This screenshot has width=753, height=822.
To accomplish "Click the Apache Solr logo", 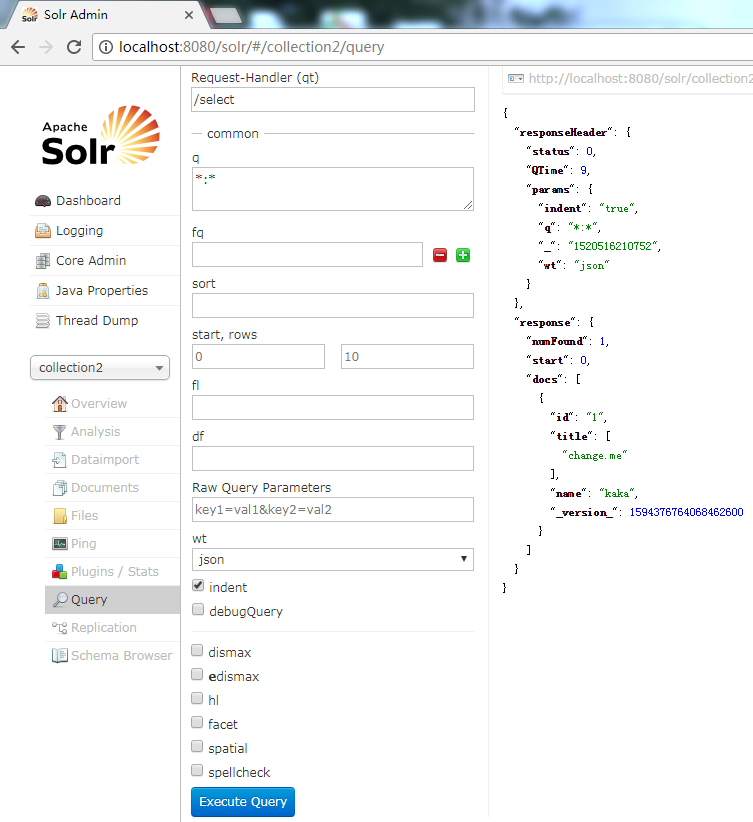I will pyautogui.click(x=101, y=135).
